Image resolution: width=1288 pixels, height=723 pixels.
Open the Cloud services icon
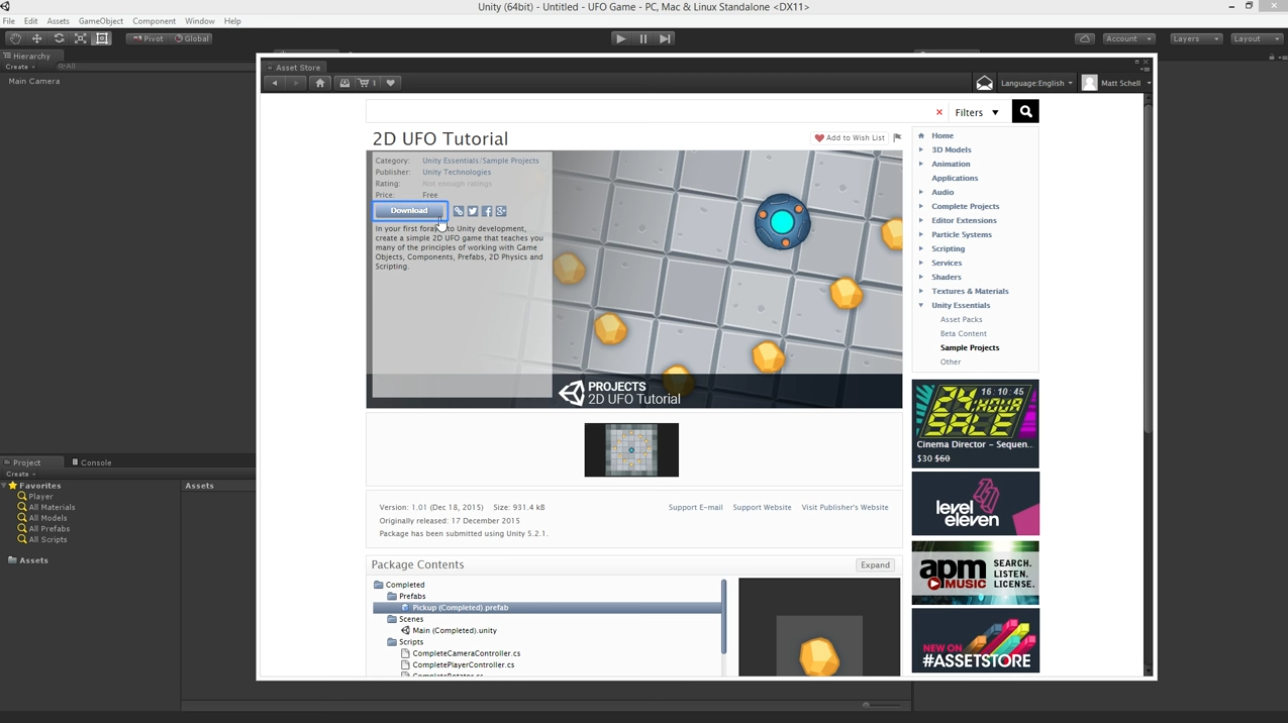(1085, 39)
